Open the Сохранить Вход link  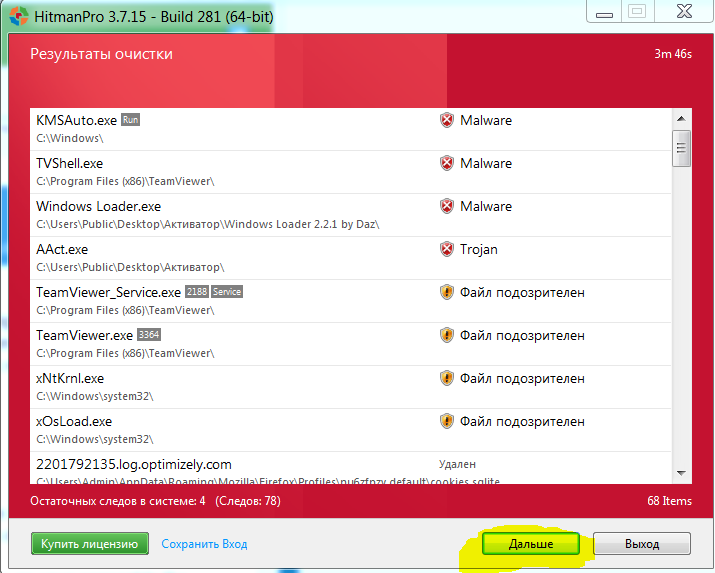click(204, 544)
